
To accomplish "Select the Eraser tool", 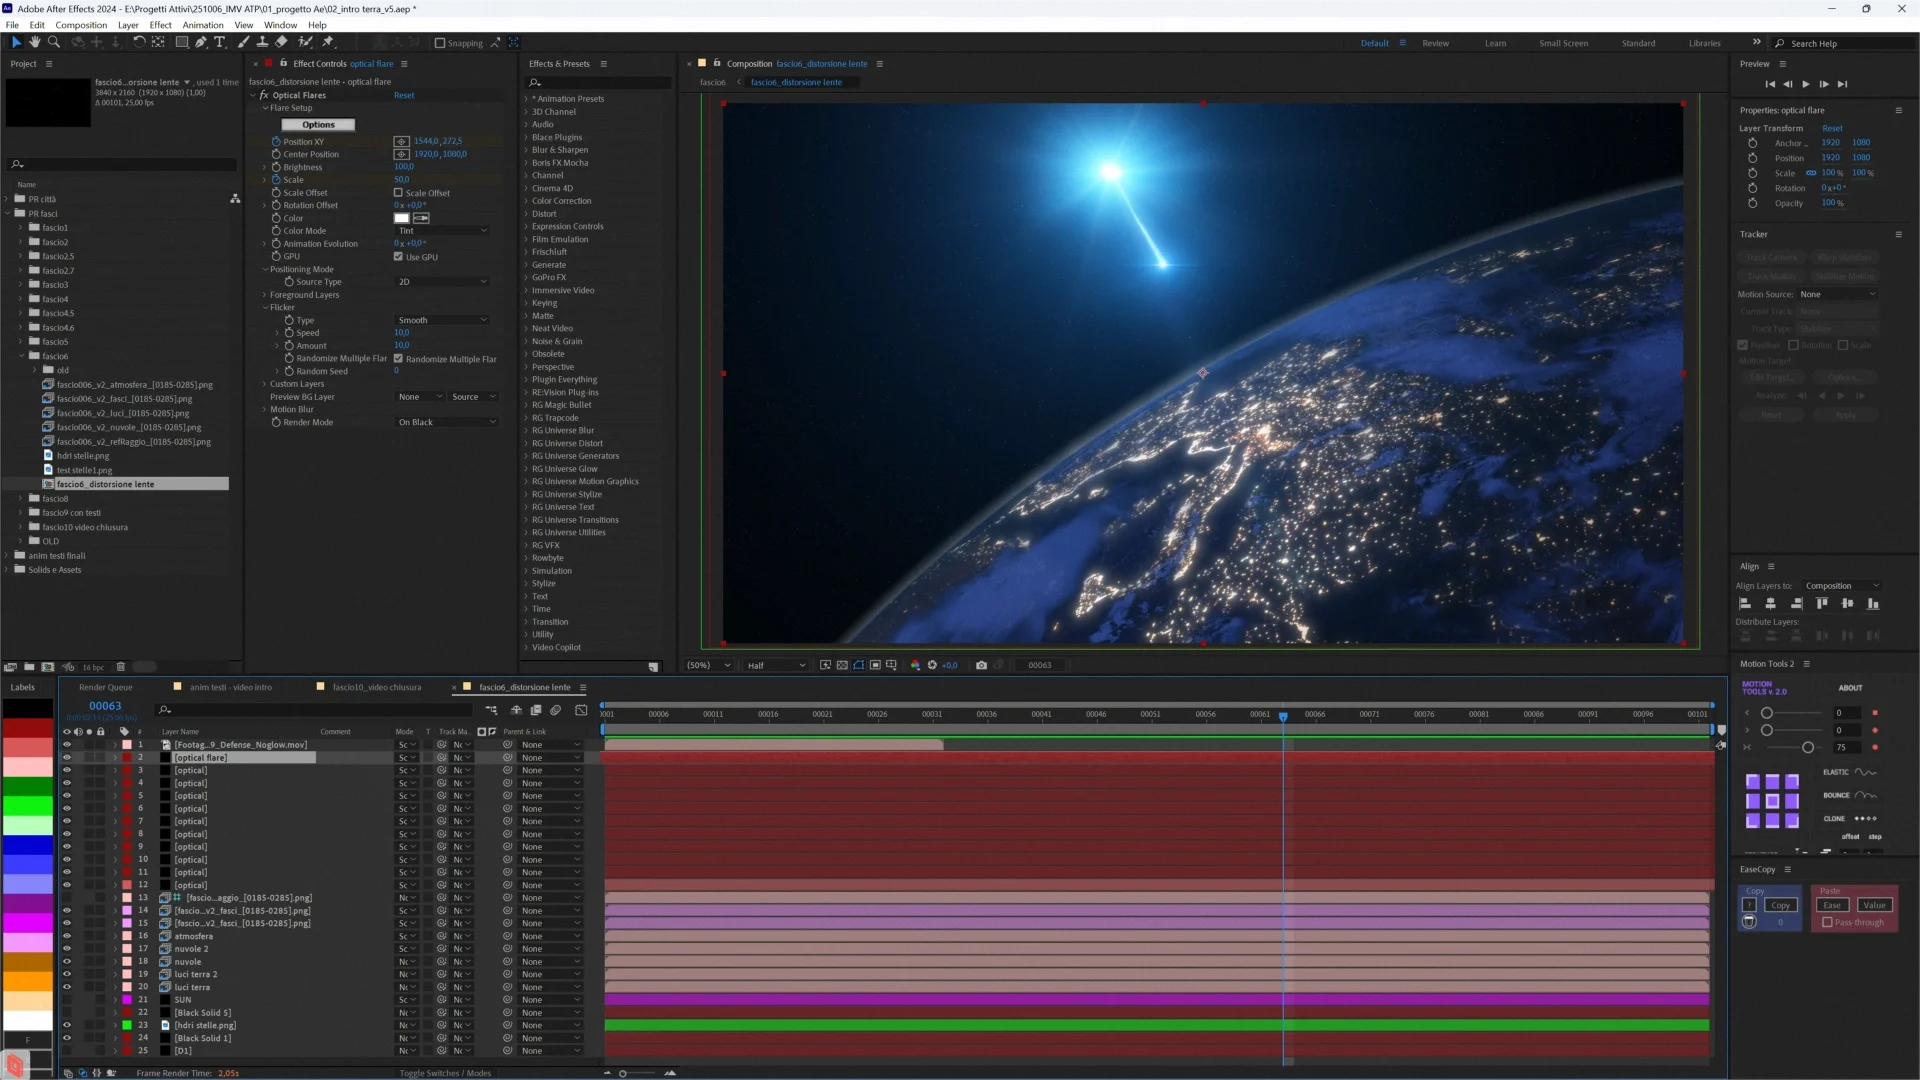I will [x=282, y=42].
